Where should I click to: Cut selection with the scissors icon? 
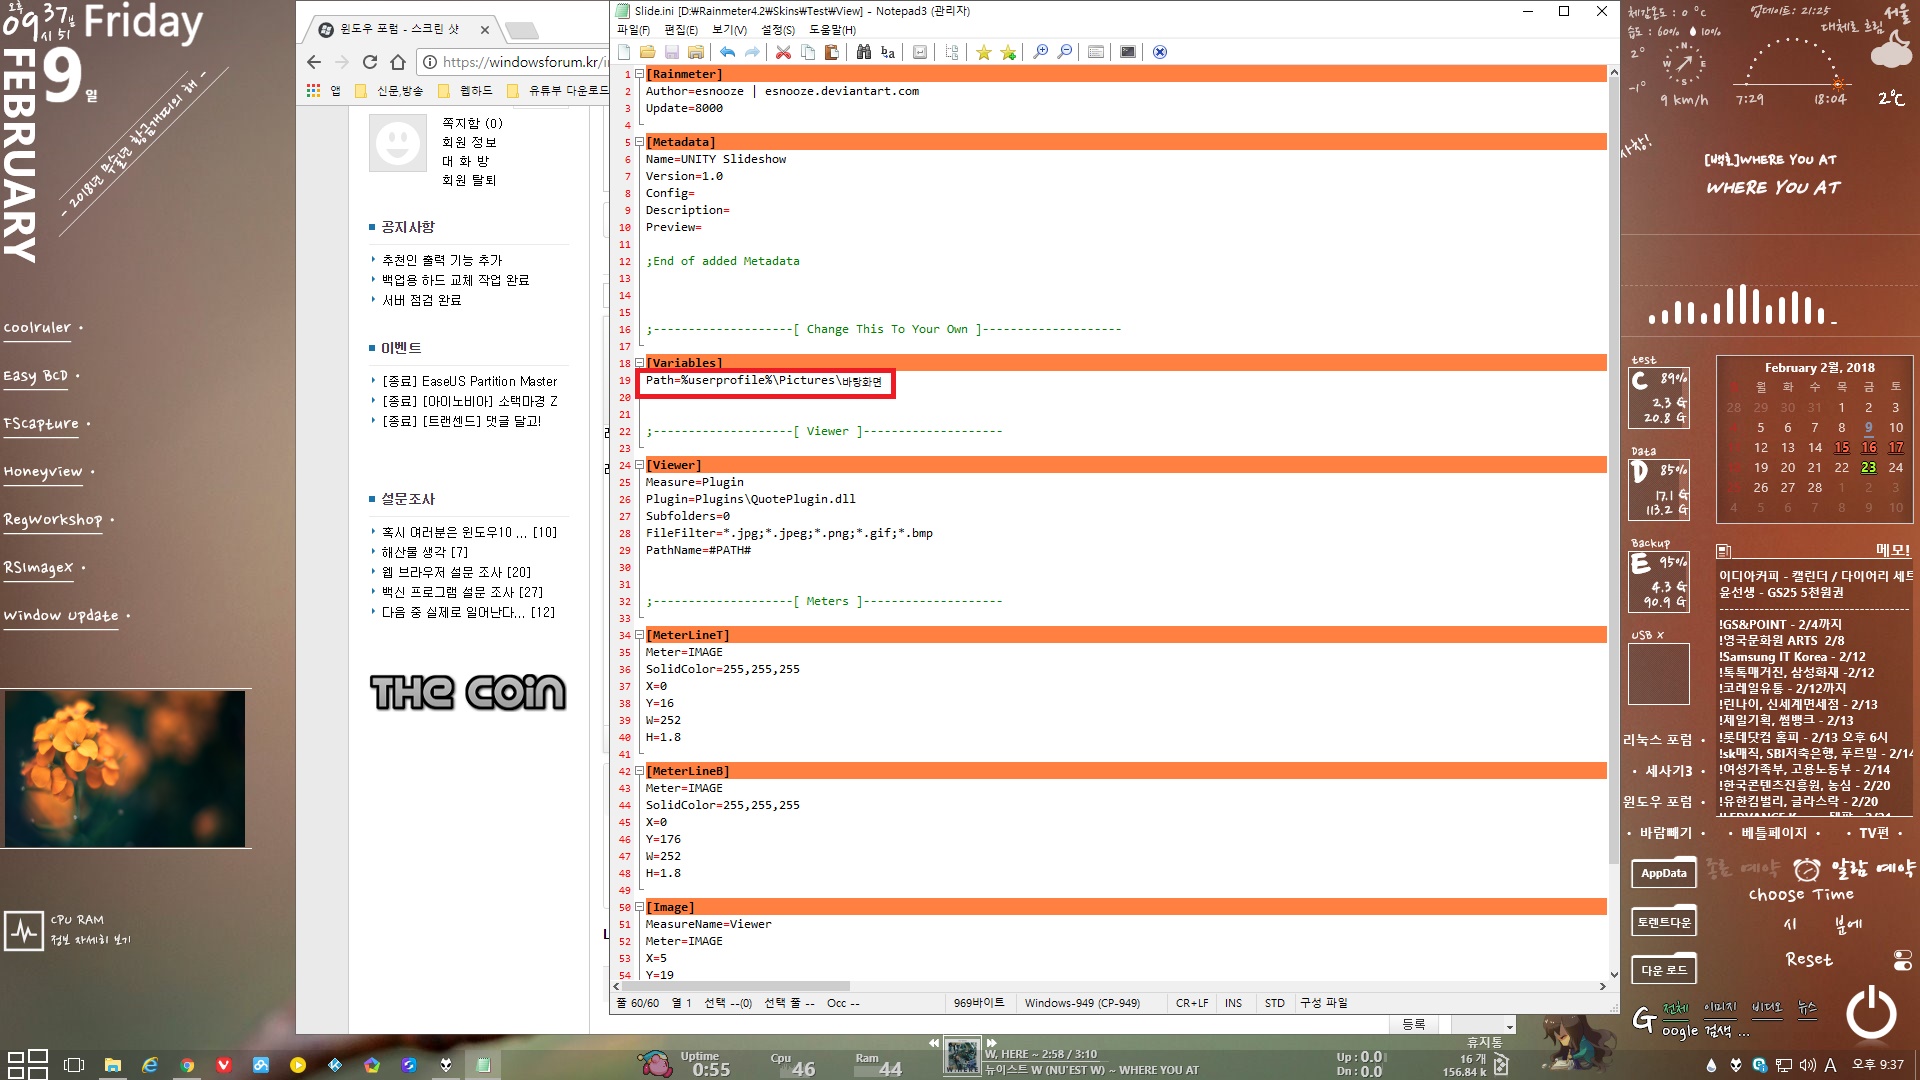(x=783, y=52)
